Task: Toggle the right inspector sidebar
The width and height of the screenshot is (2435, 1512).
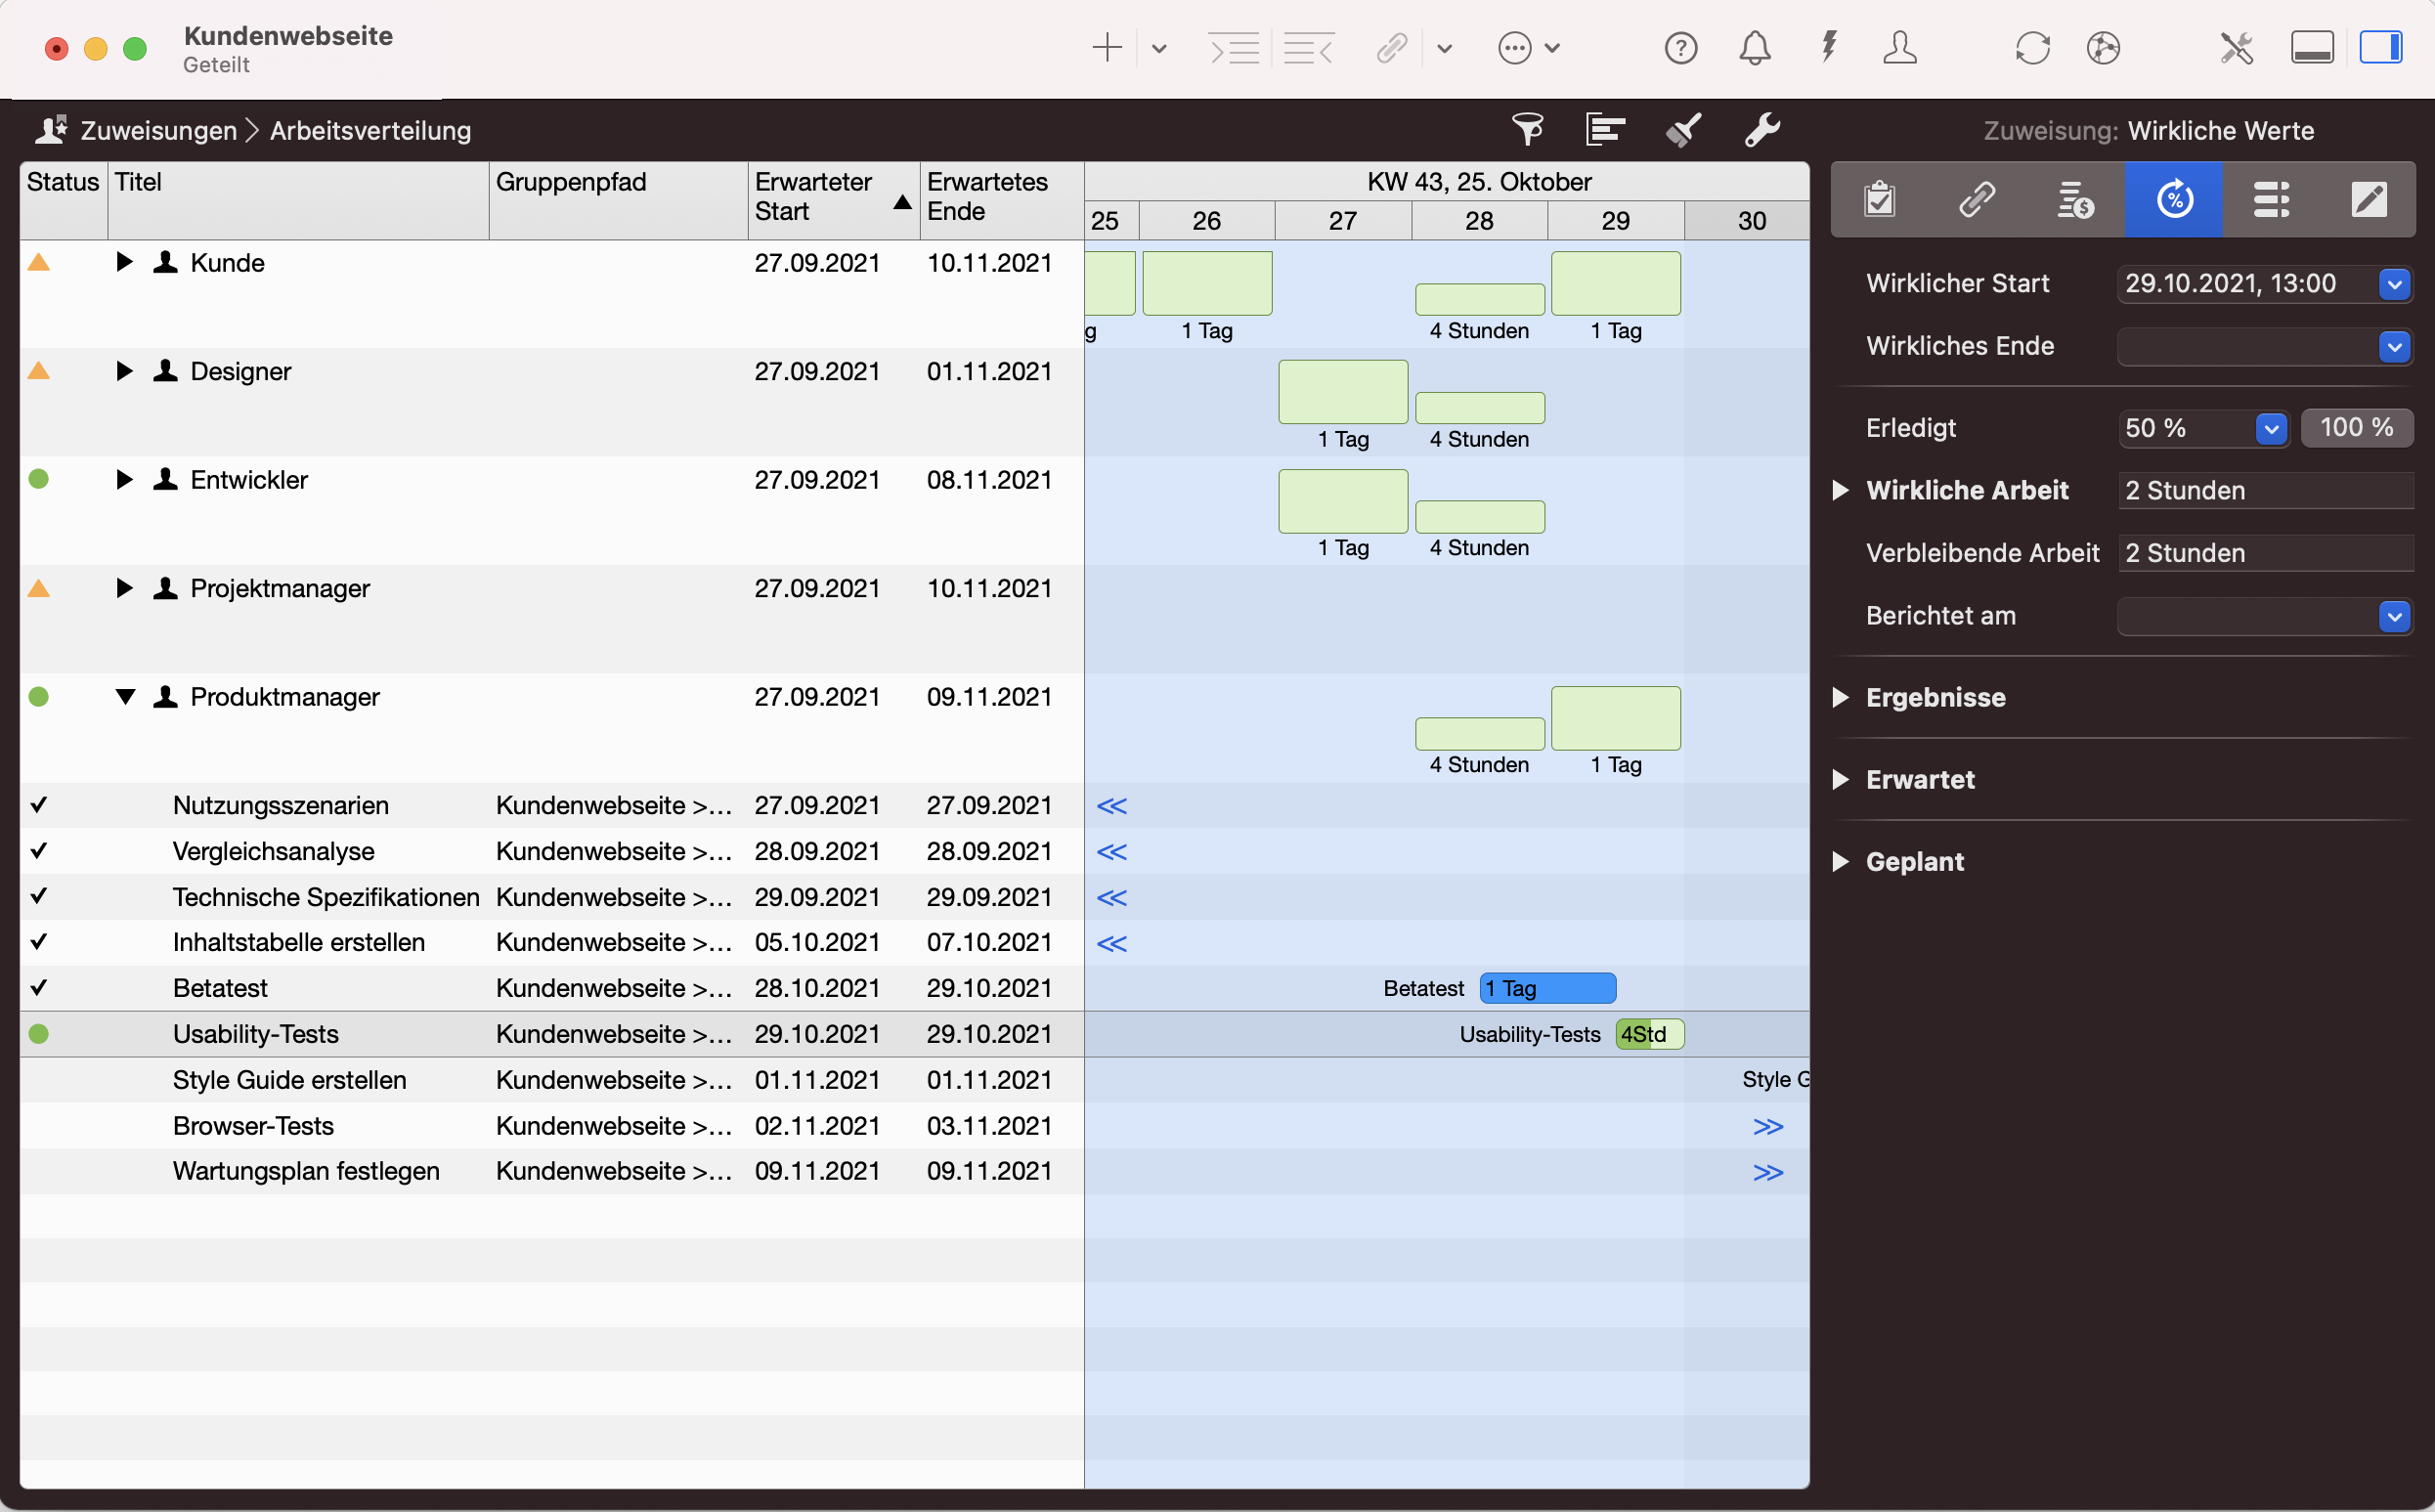Action: (2380, 48)
